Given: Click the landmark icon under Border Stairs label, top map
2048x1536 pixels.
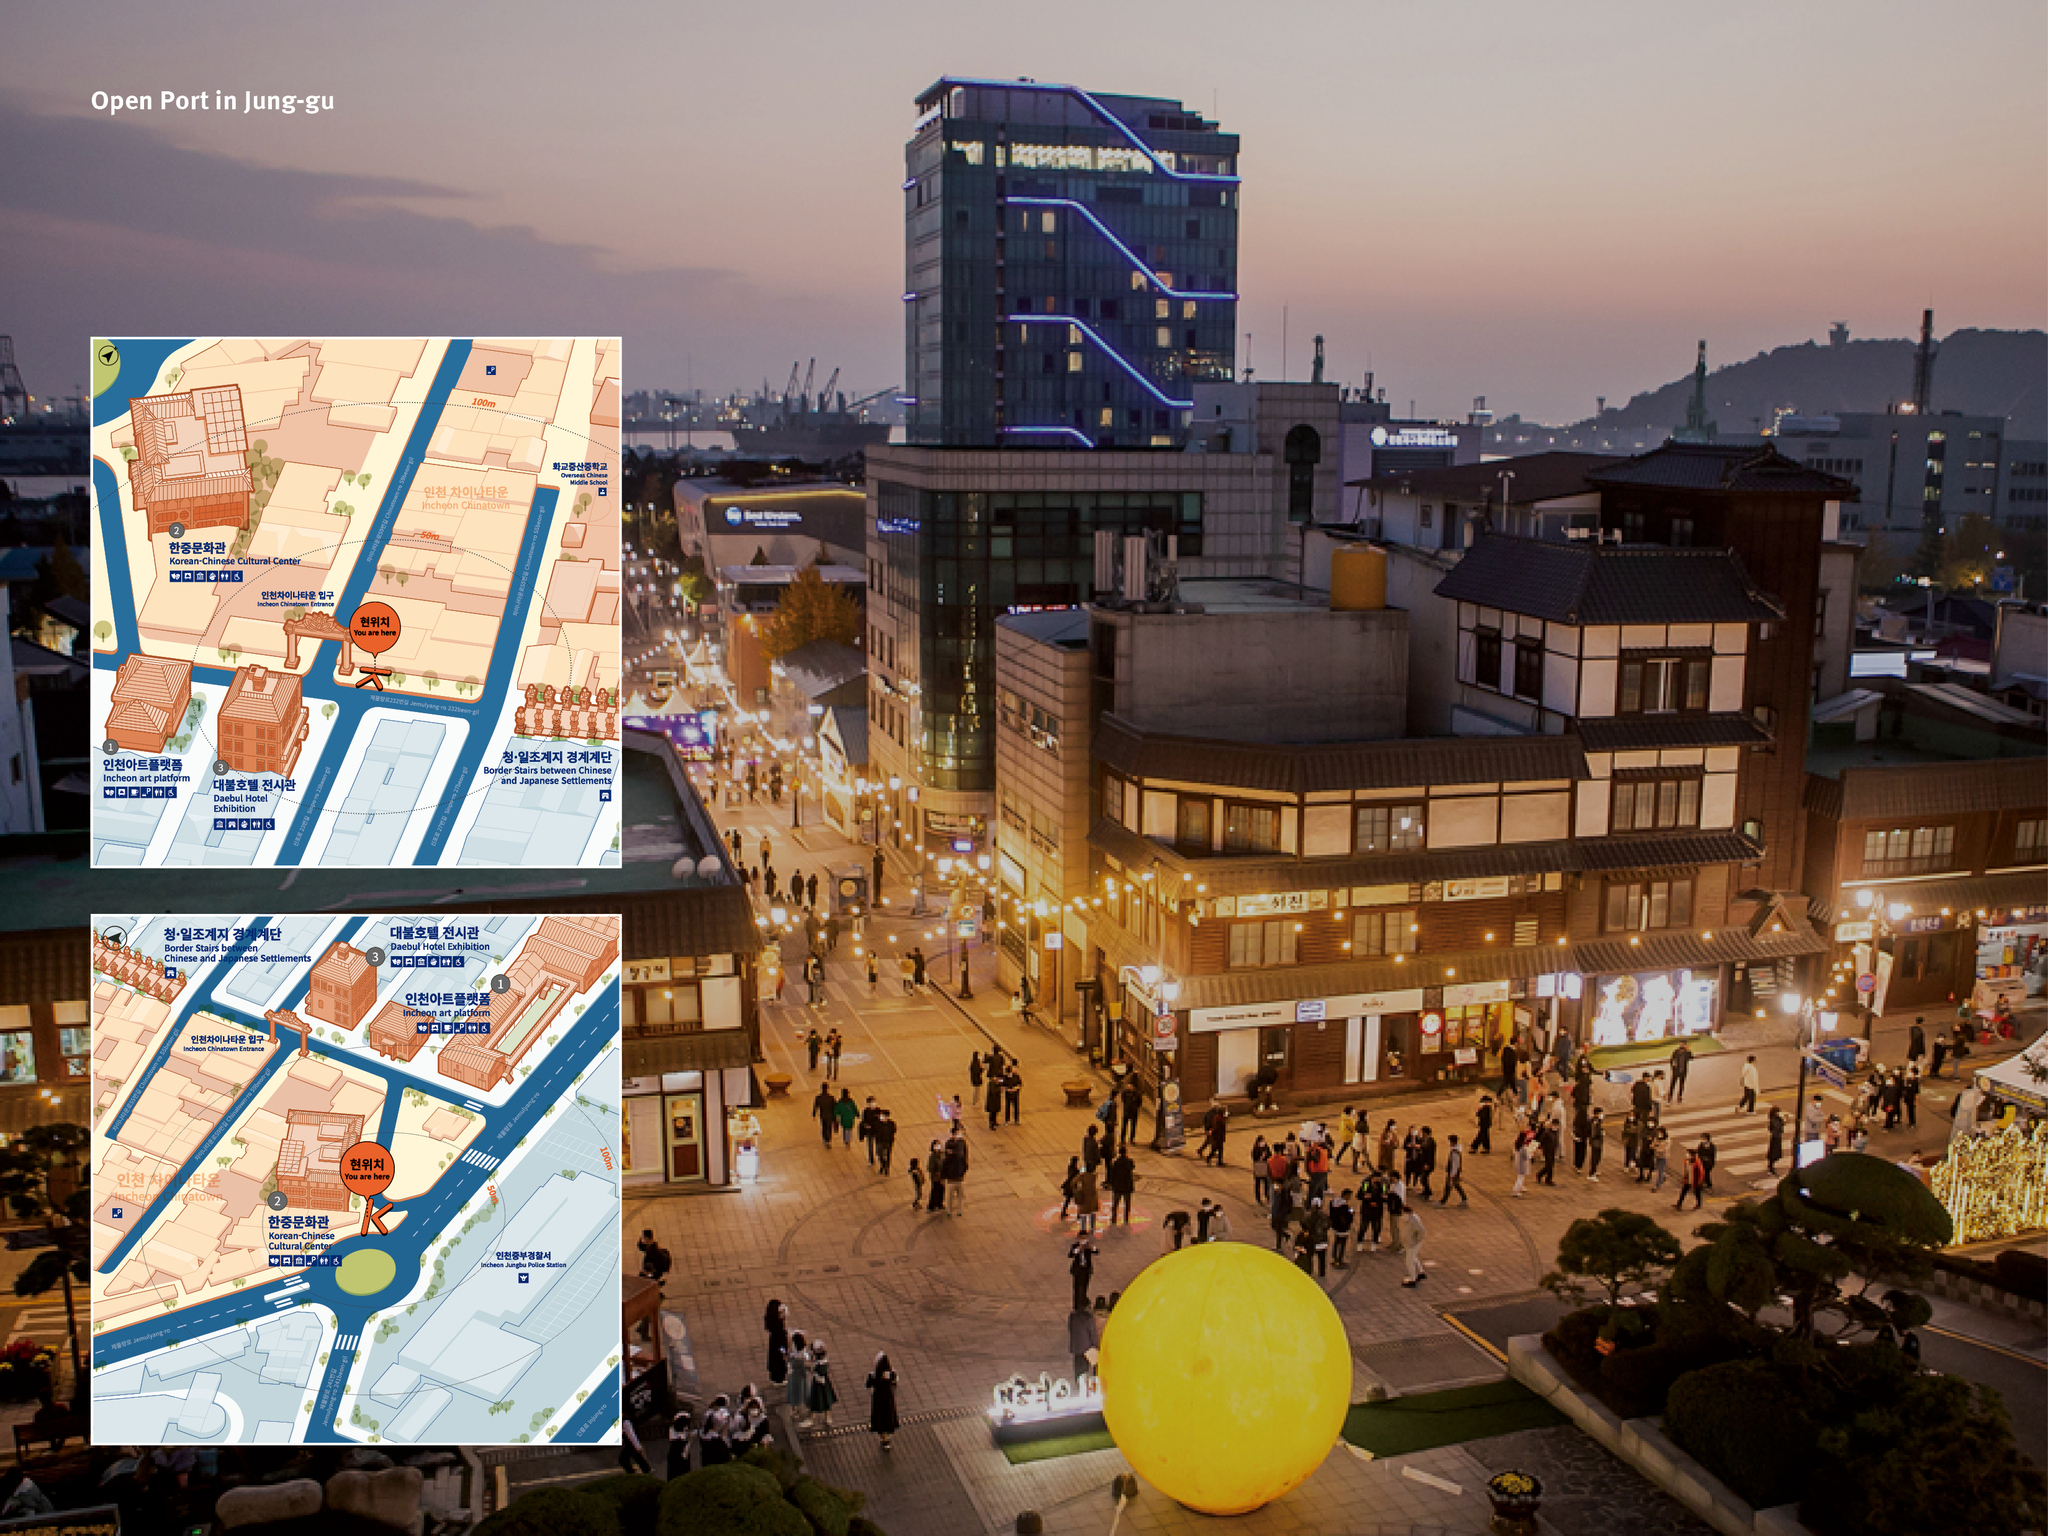Looking at the screenshot, I should [x=606, y=795].
